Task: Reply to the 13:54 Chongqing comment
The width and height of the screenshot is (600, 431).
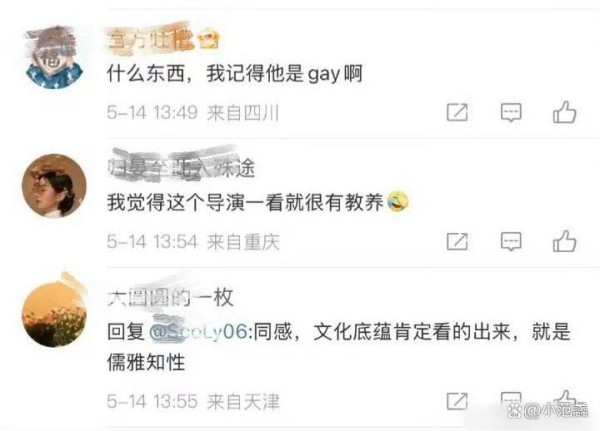Action: click(x=511, y=242)
